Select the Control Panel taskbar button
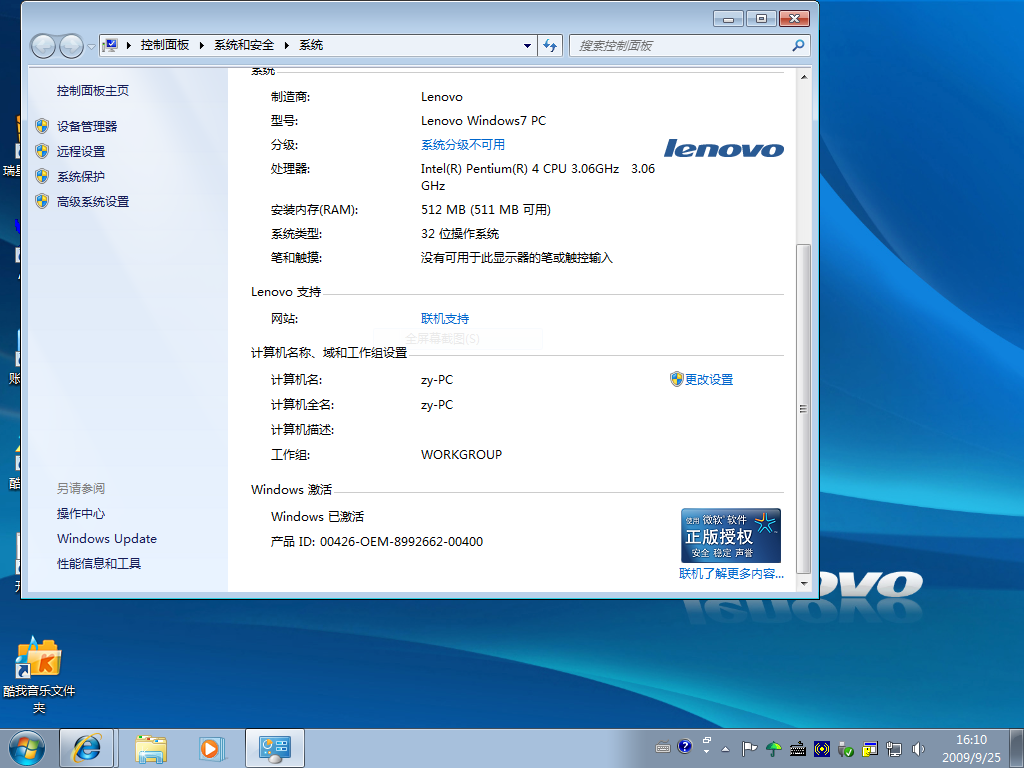The image size is (1024, 768). [x=275, y=748]
